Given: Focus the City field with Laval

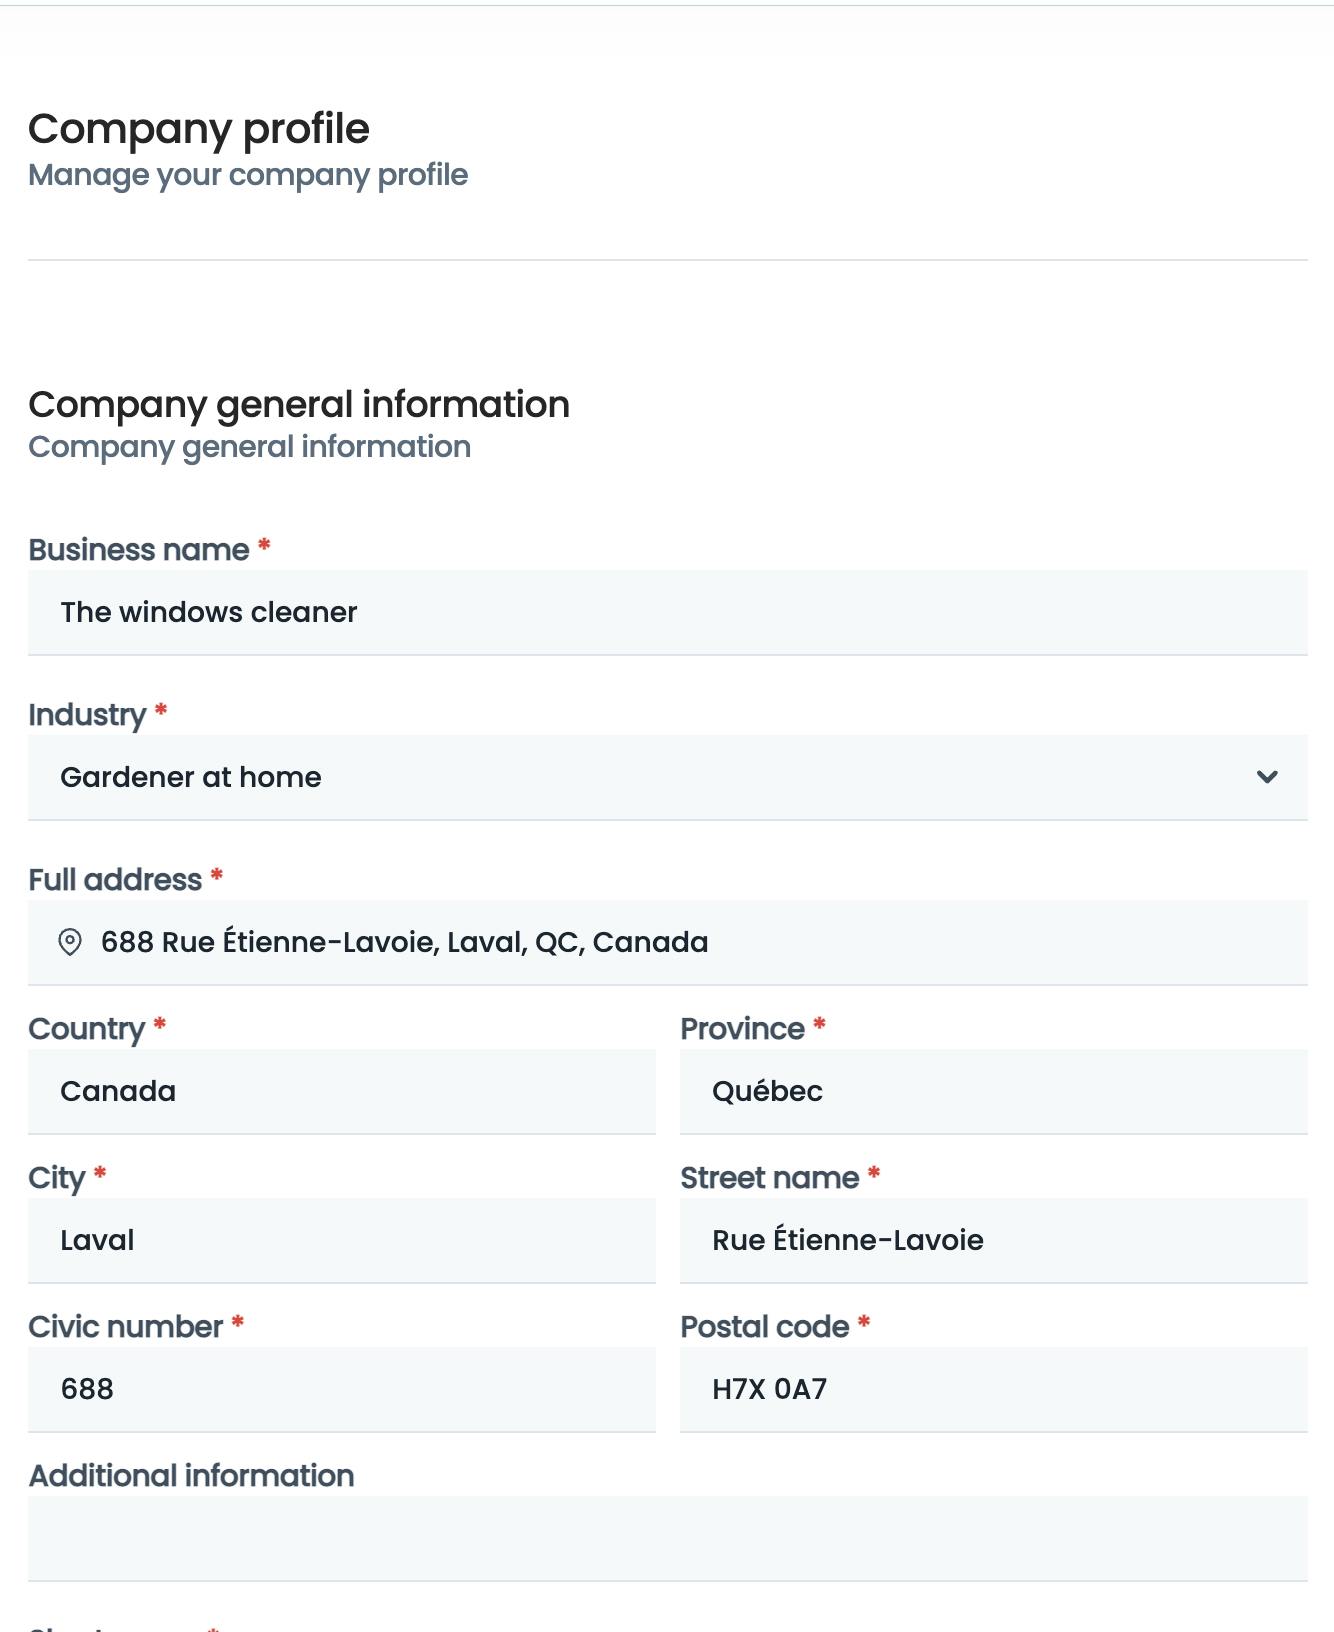Looking at the screenshot, I should point(342,1240).
